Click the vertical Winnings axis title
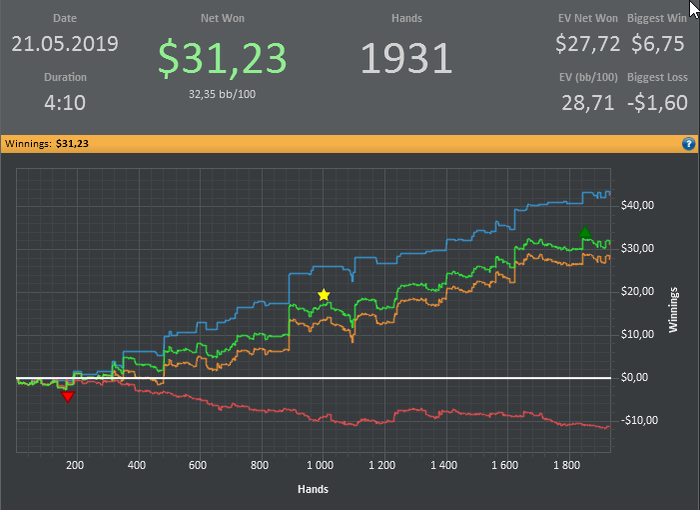700x510 pixels. pos(673,310)
